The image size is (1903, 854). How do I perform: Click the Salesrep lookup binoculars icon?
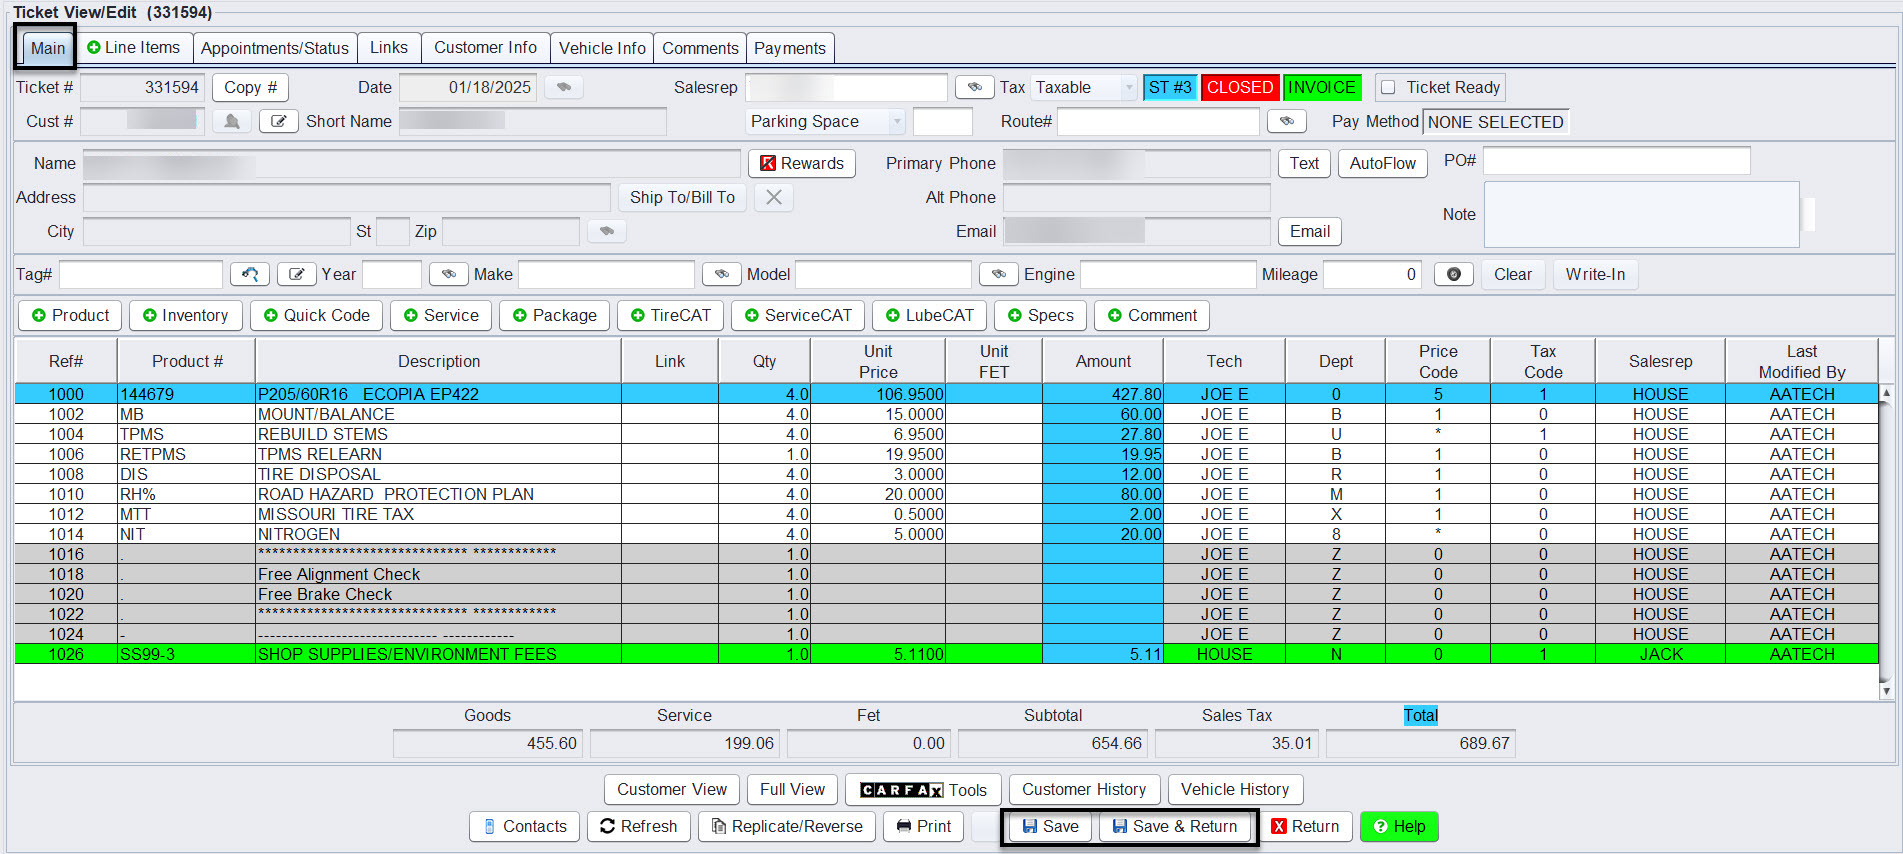[x=974, y=88]
